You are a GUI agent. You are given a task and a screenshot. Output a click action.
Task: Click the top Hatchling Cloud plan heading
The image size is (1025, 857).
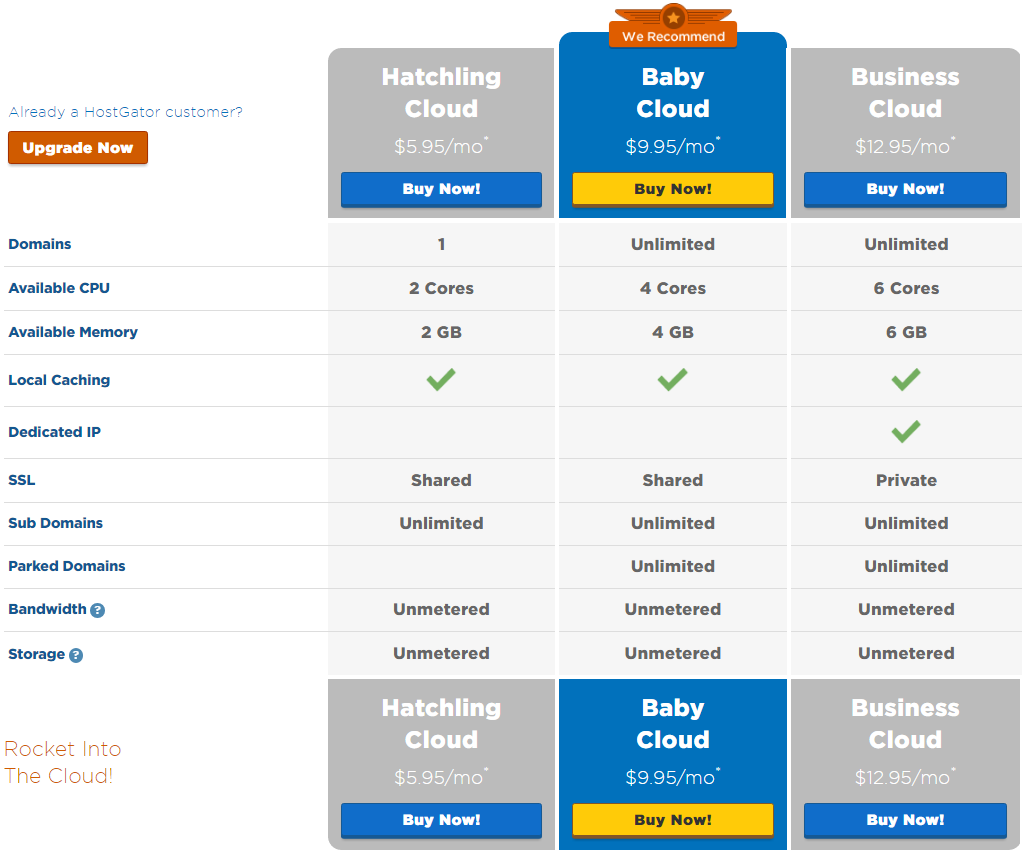441,93
